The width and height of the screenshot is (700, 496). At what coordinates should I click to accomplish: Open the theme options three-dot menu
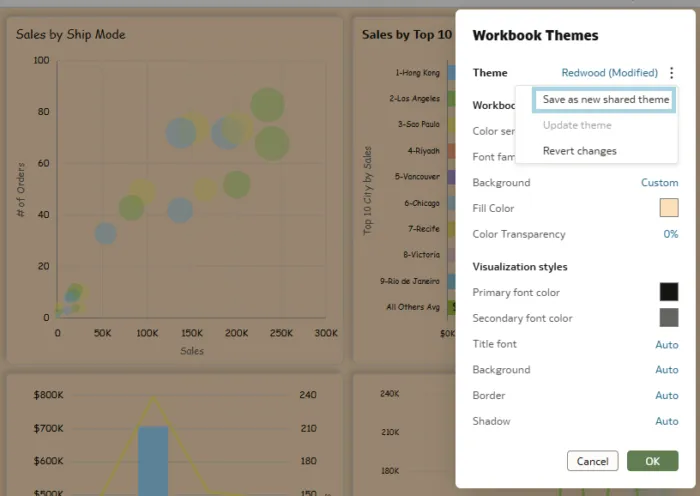pyautogui.click(x=672, y=73)
